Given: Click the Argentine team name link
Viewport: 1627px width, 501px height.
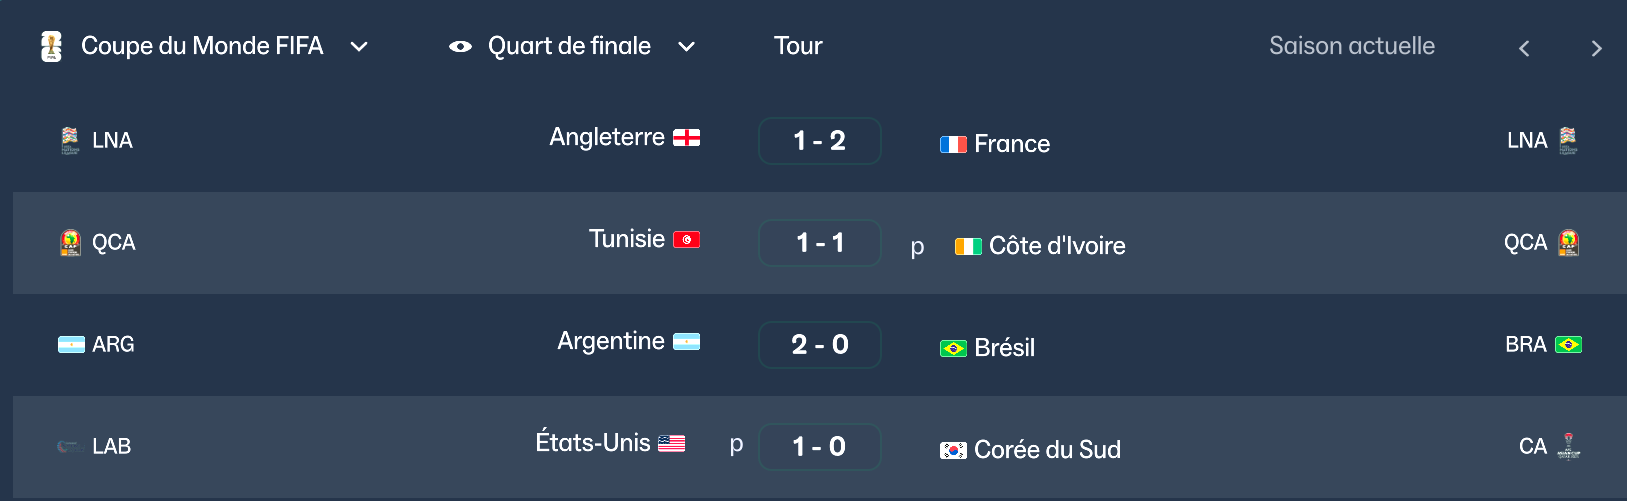Looking at the screenshot, I should (610, 341).
